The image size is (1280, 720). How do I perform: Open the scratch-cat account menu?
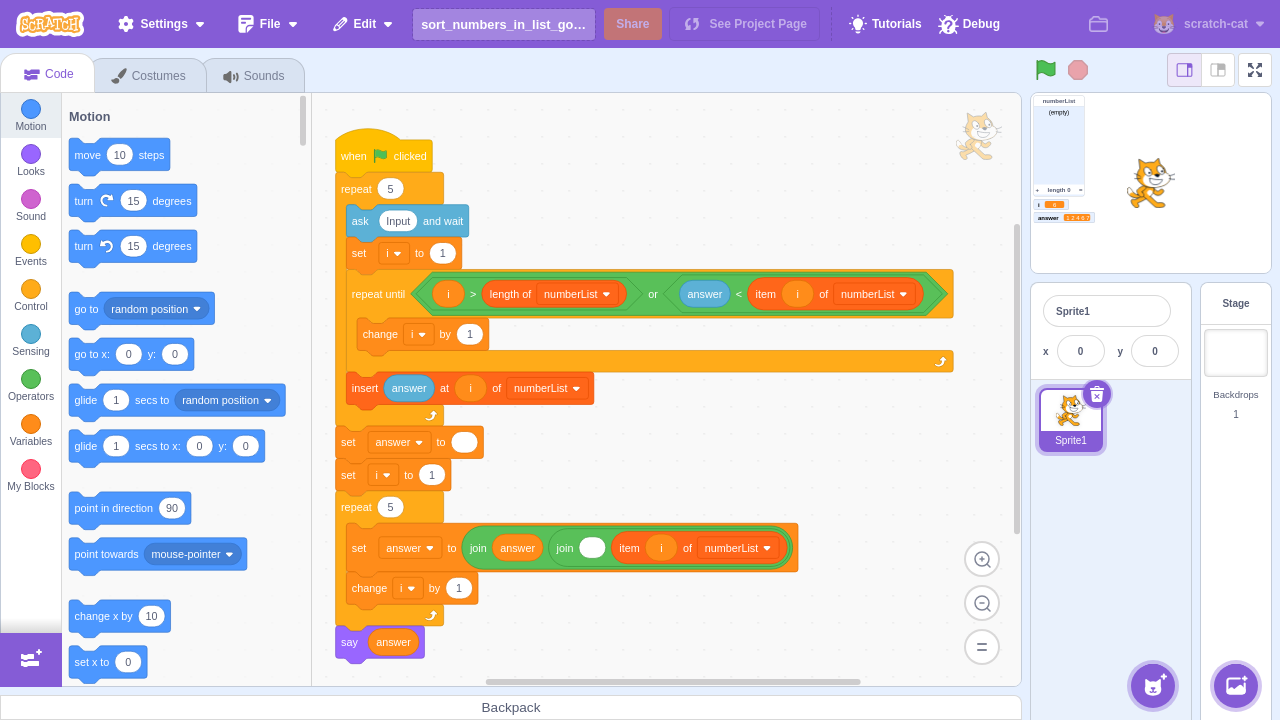(x=1209, y=24)
